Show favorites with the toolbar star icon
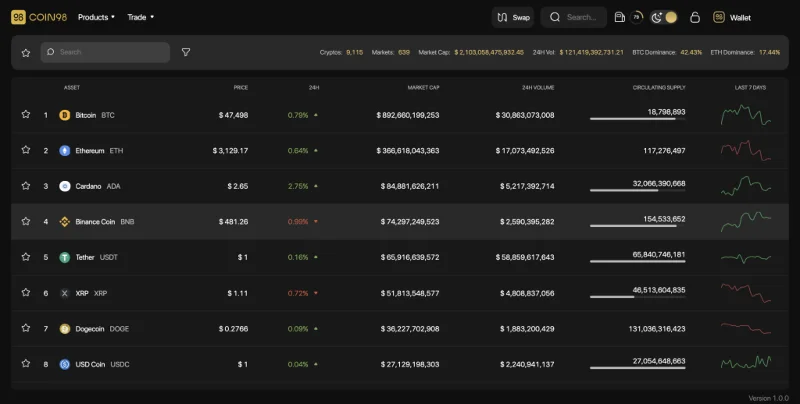Viewport: 800px width, 404px height. 26,53
